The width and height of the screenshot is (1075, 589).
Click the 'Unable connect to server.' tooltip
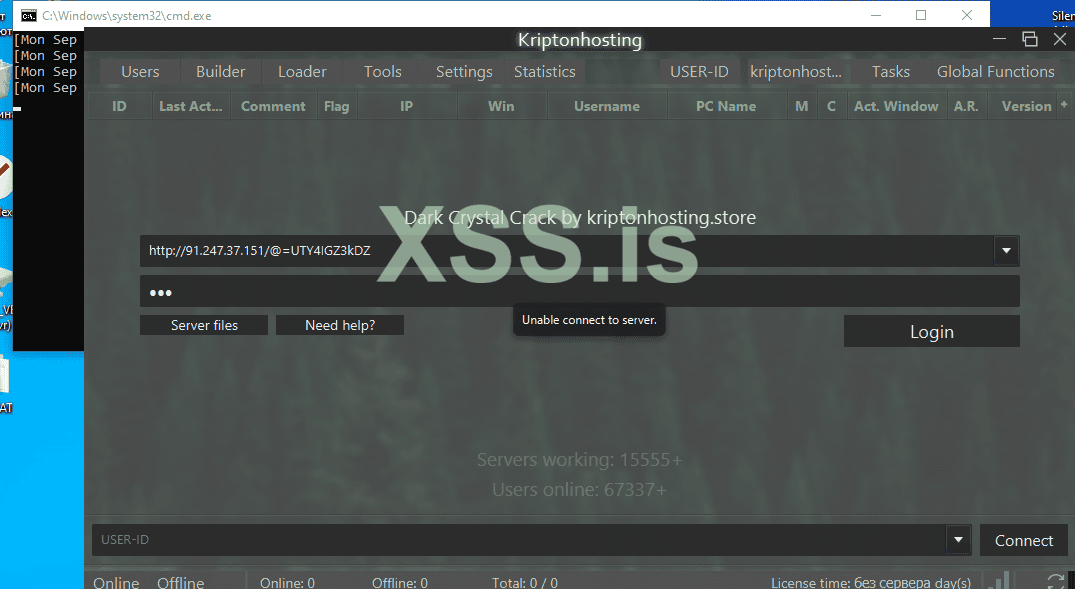click(x=589, y=320)
